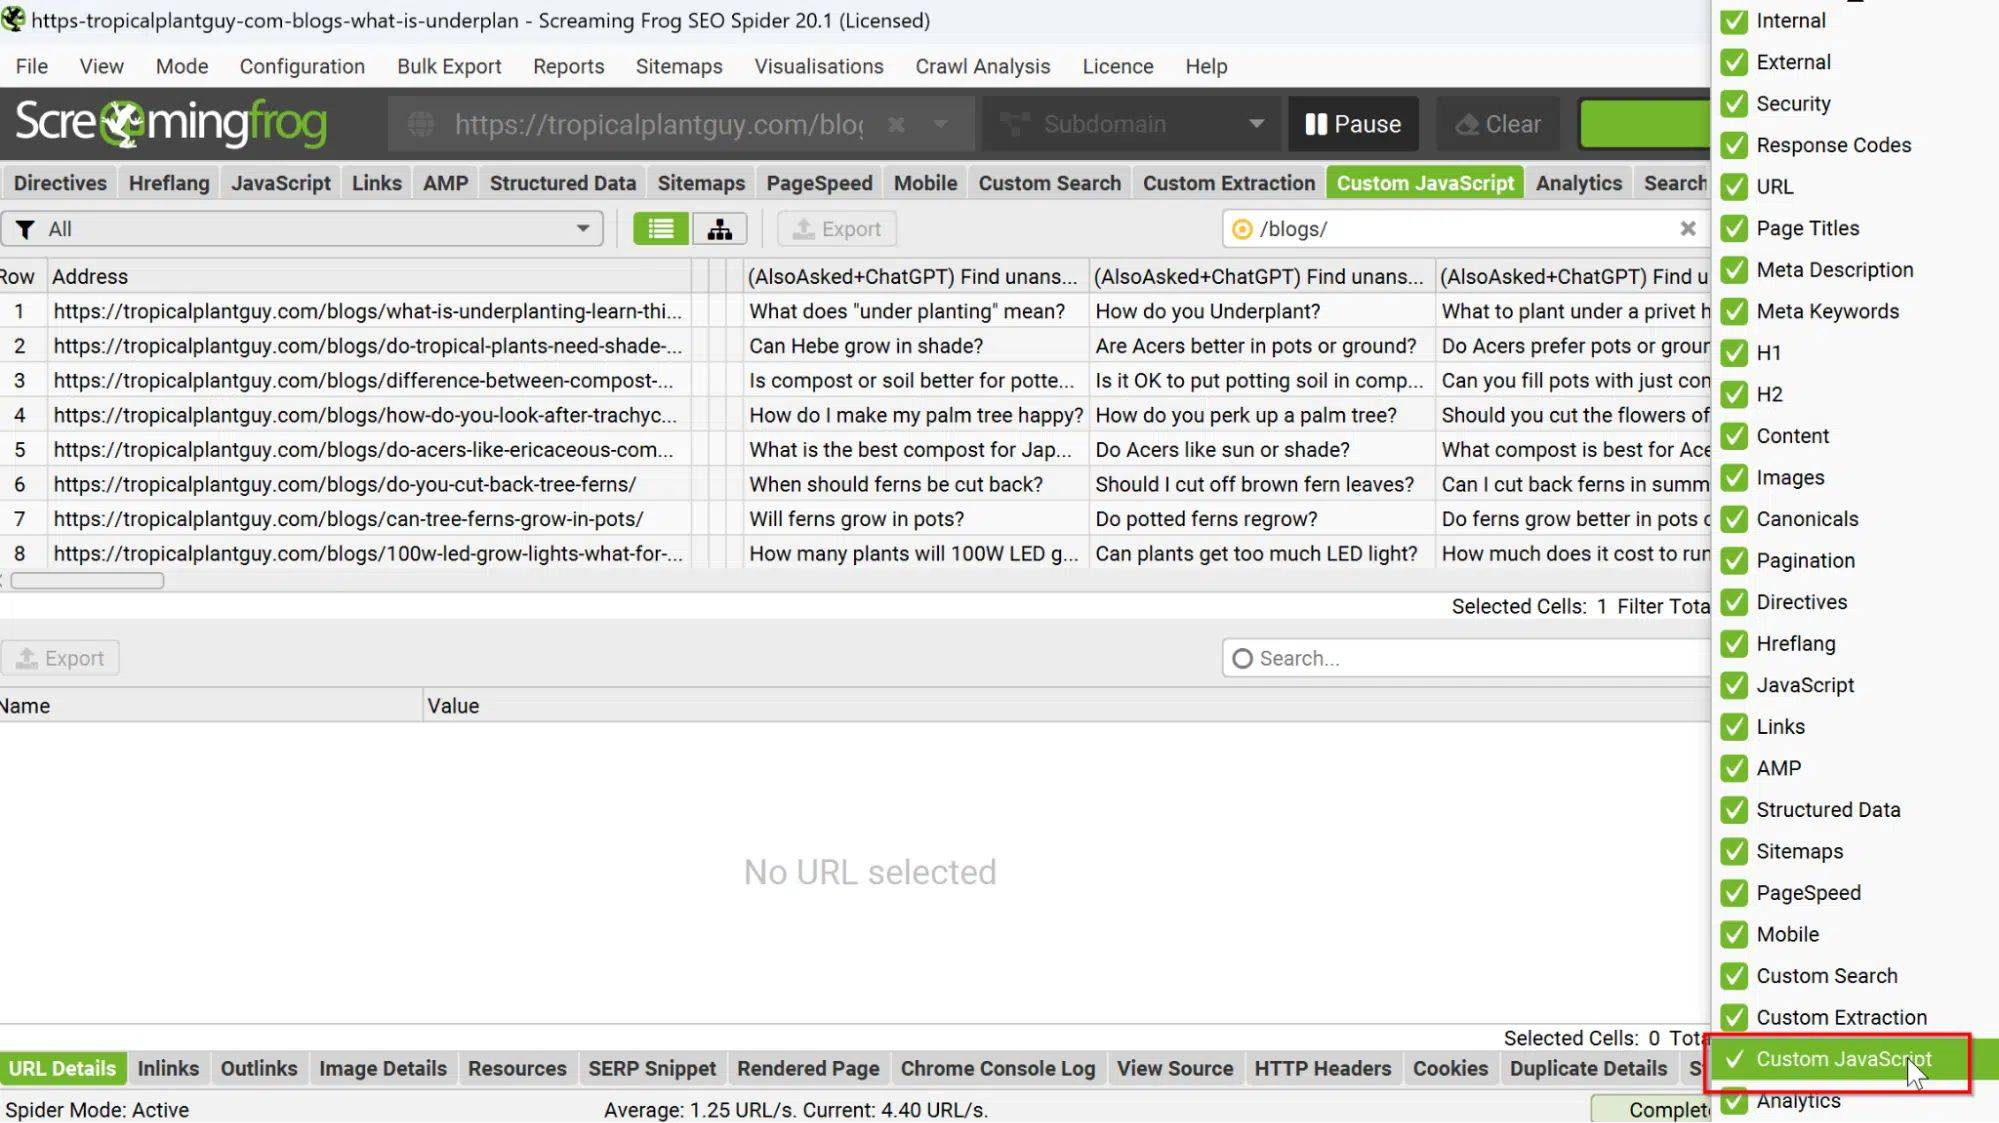Click the globe icon in URL bar

click(x=421, y=124)
